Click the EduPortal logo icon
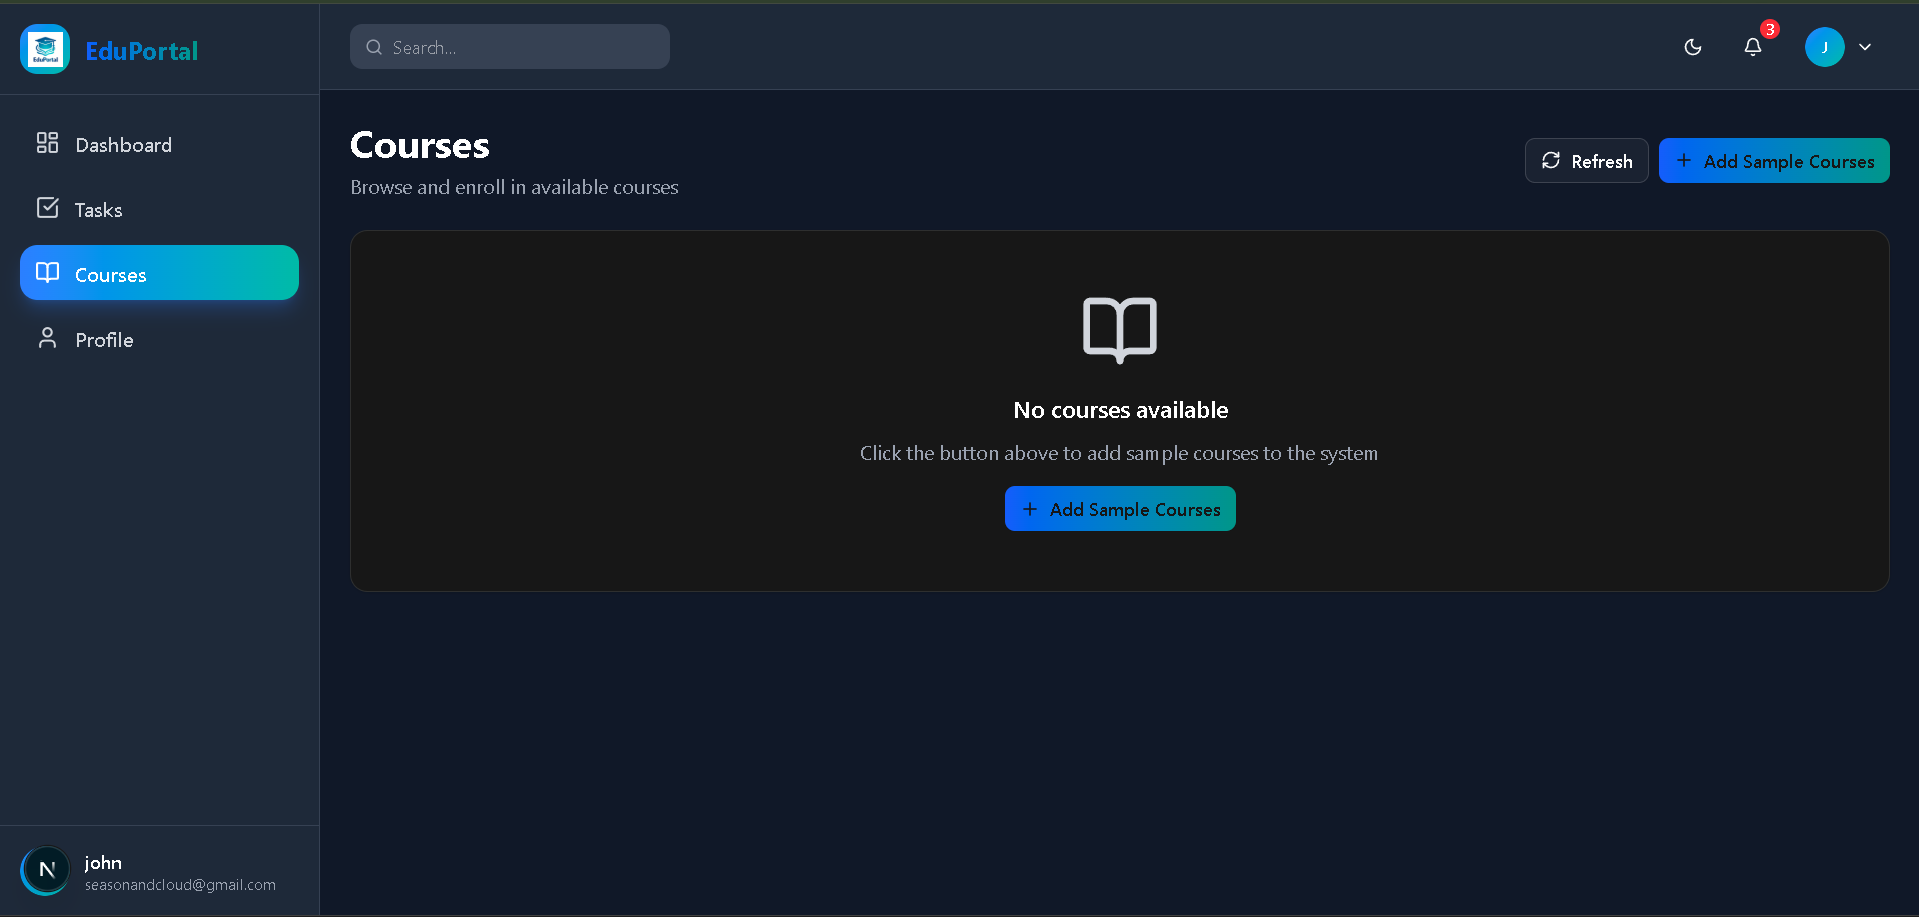Viewport: 1919px width, 917px height. pyautogui.click(x=45, y=49)
